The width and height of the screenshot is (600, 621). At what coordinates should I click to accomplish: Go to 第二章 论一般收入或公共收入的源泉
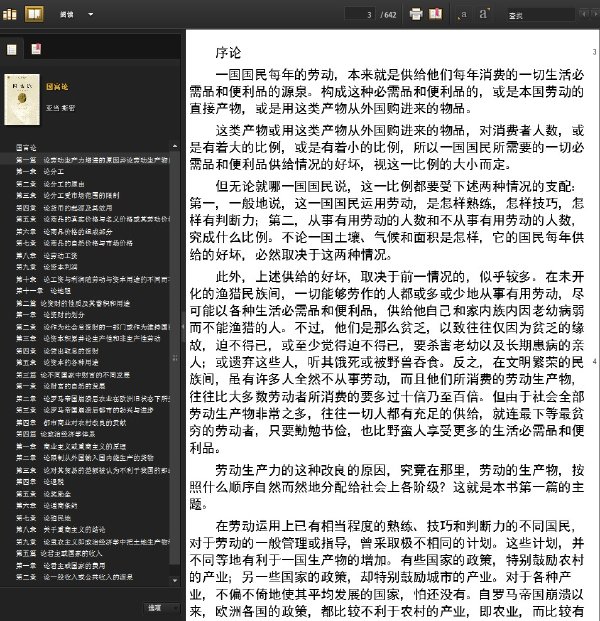point(74,577)
